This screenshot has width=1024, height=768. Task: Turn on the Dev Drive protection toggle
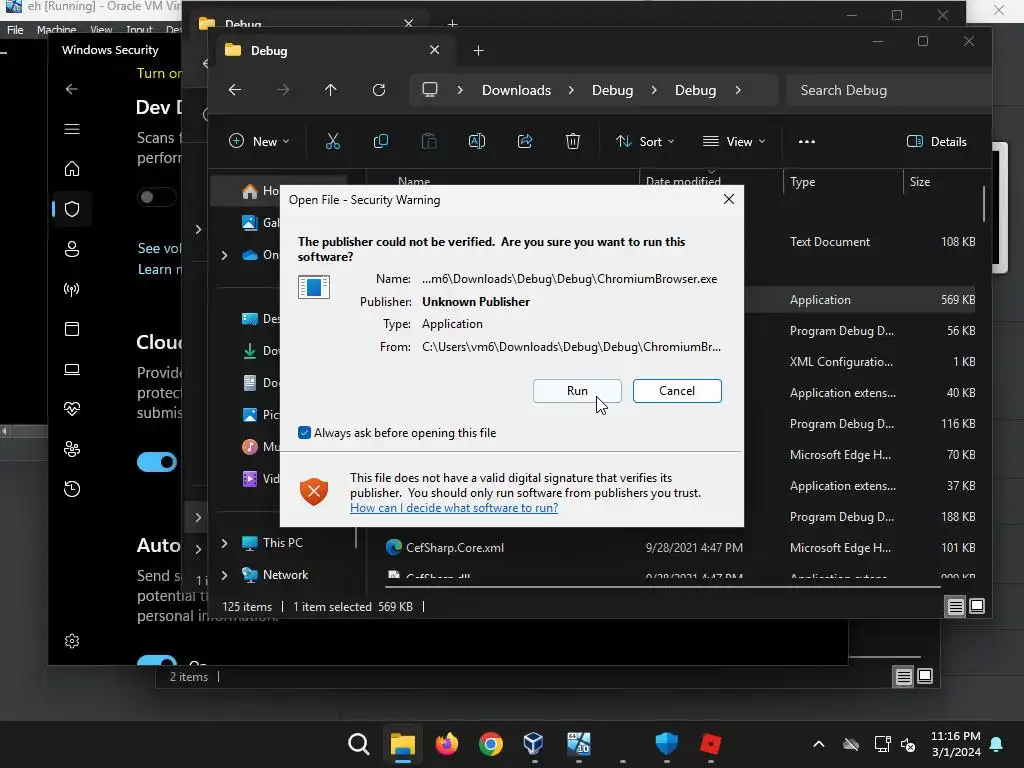(x=156, y=197)
